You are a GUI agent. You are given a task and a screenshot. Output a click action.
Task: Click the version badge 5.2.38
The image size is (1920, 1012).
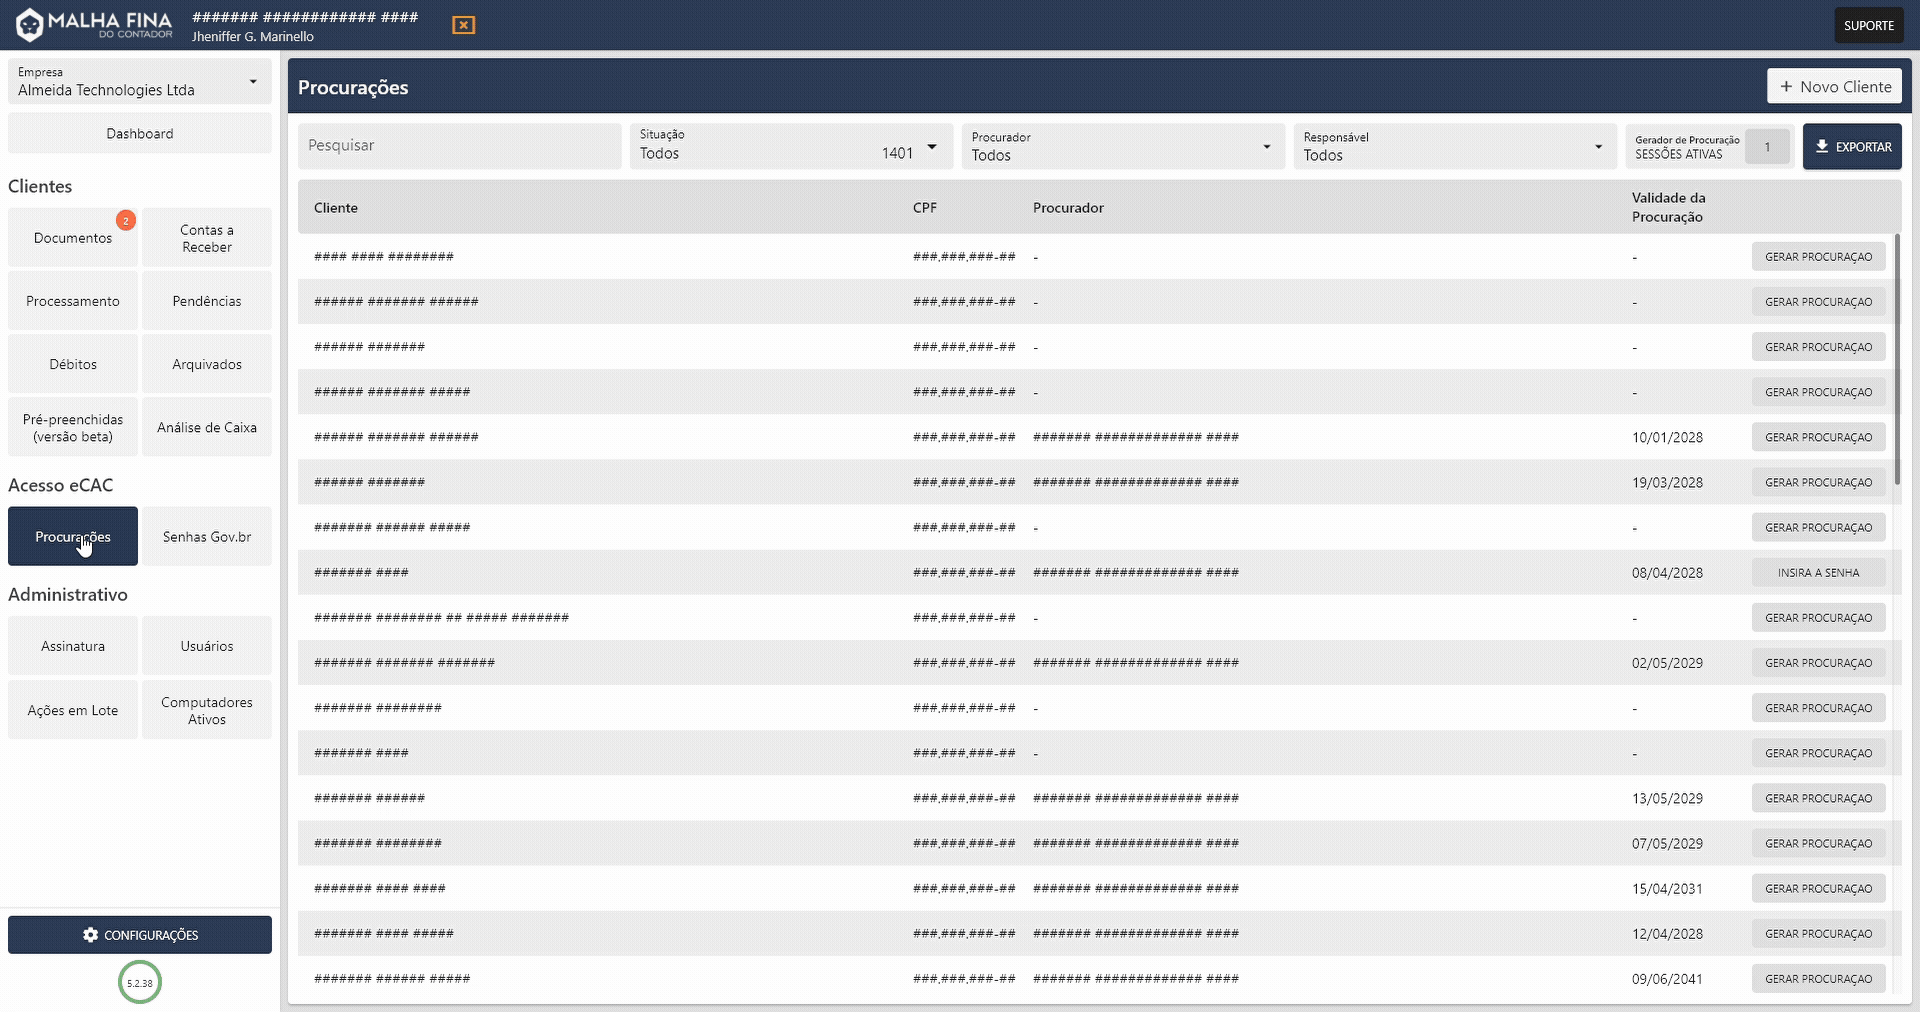coord(139,982)
